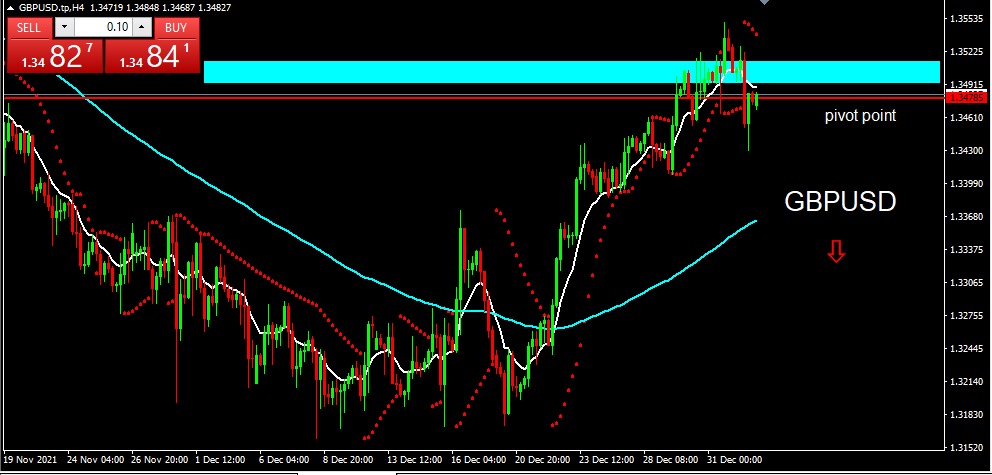Screen dimensions: 992x475
Task: Click the 6 Dec 04:00 time label
Action: click(284, 459)
